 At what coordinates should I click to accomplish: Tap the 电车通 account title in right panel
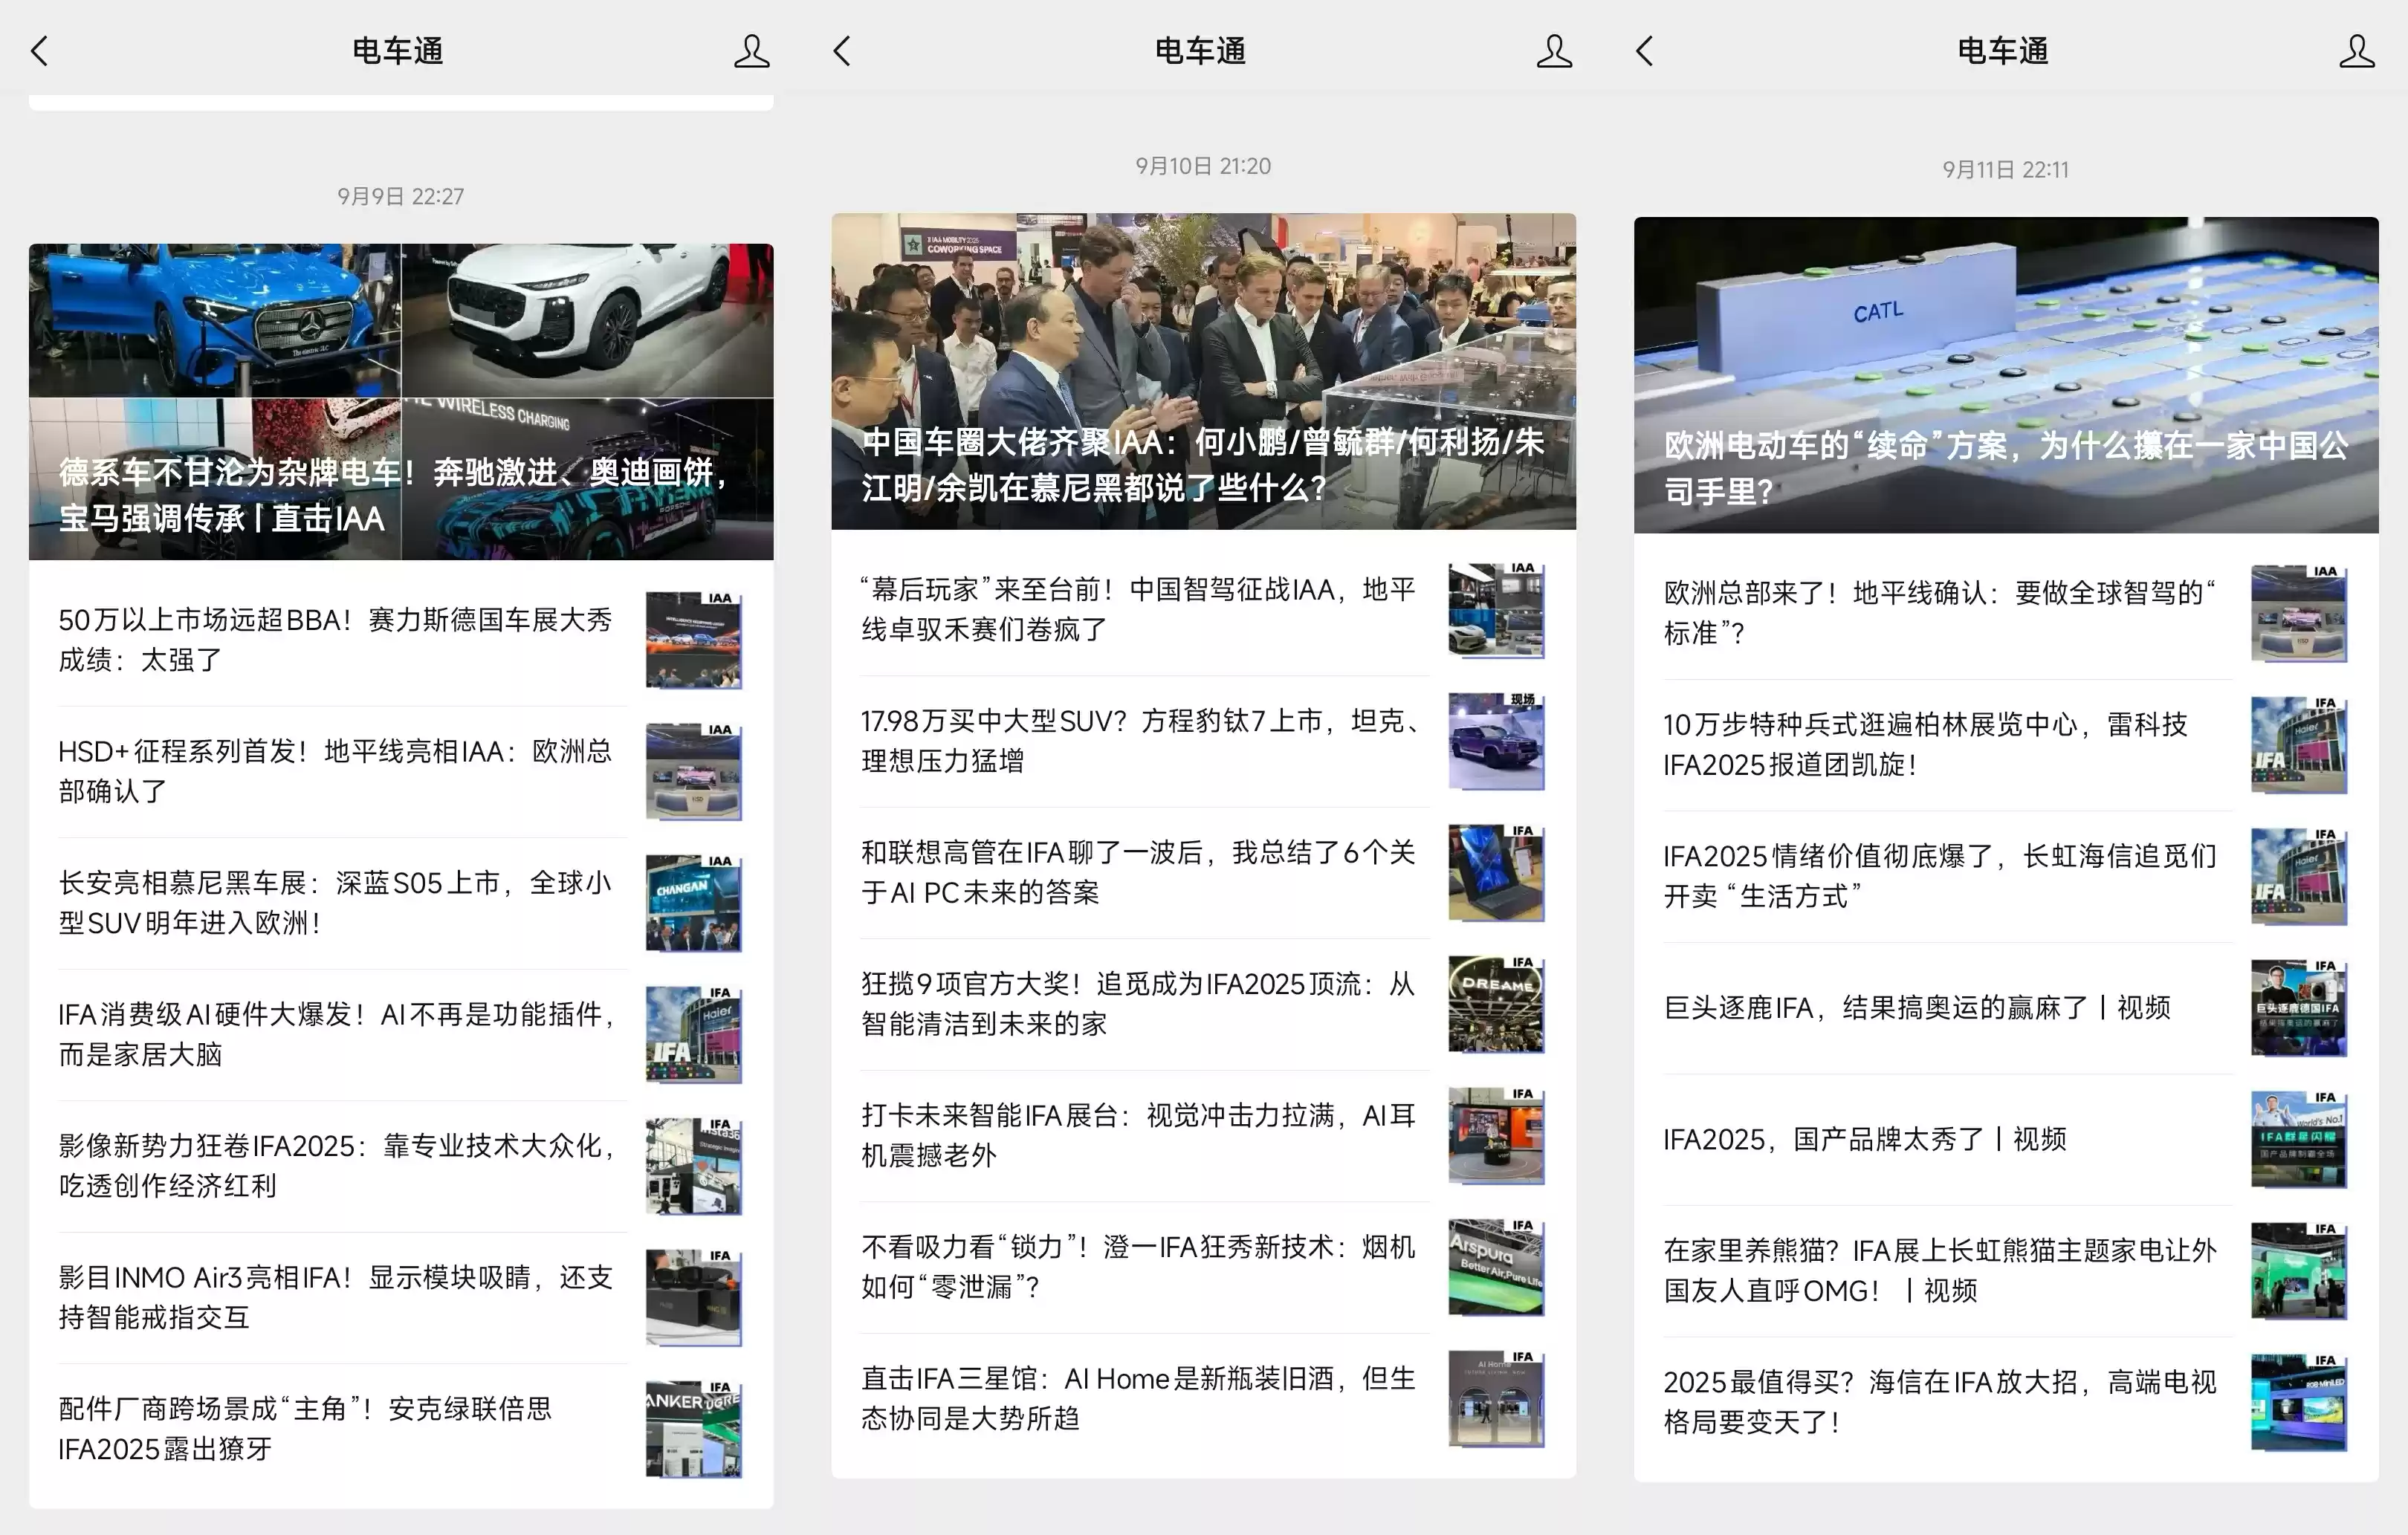(2001, 49)
